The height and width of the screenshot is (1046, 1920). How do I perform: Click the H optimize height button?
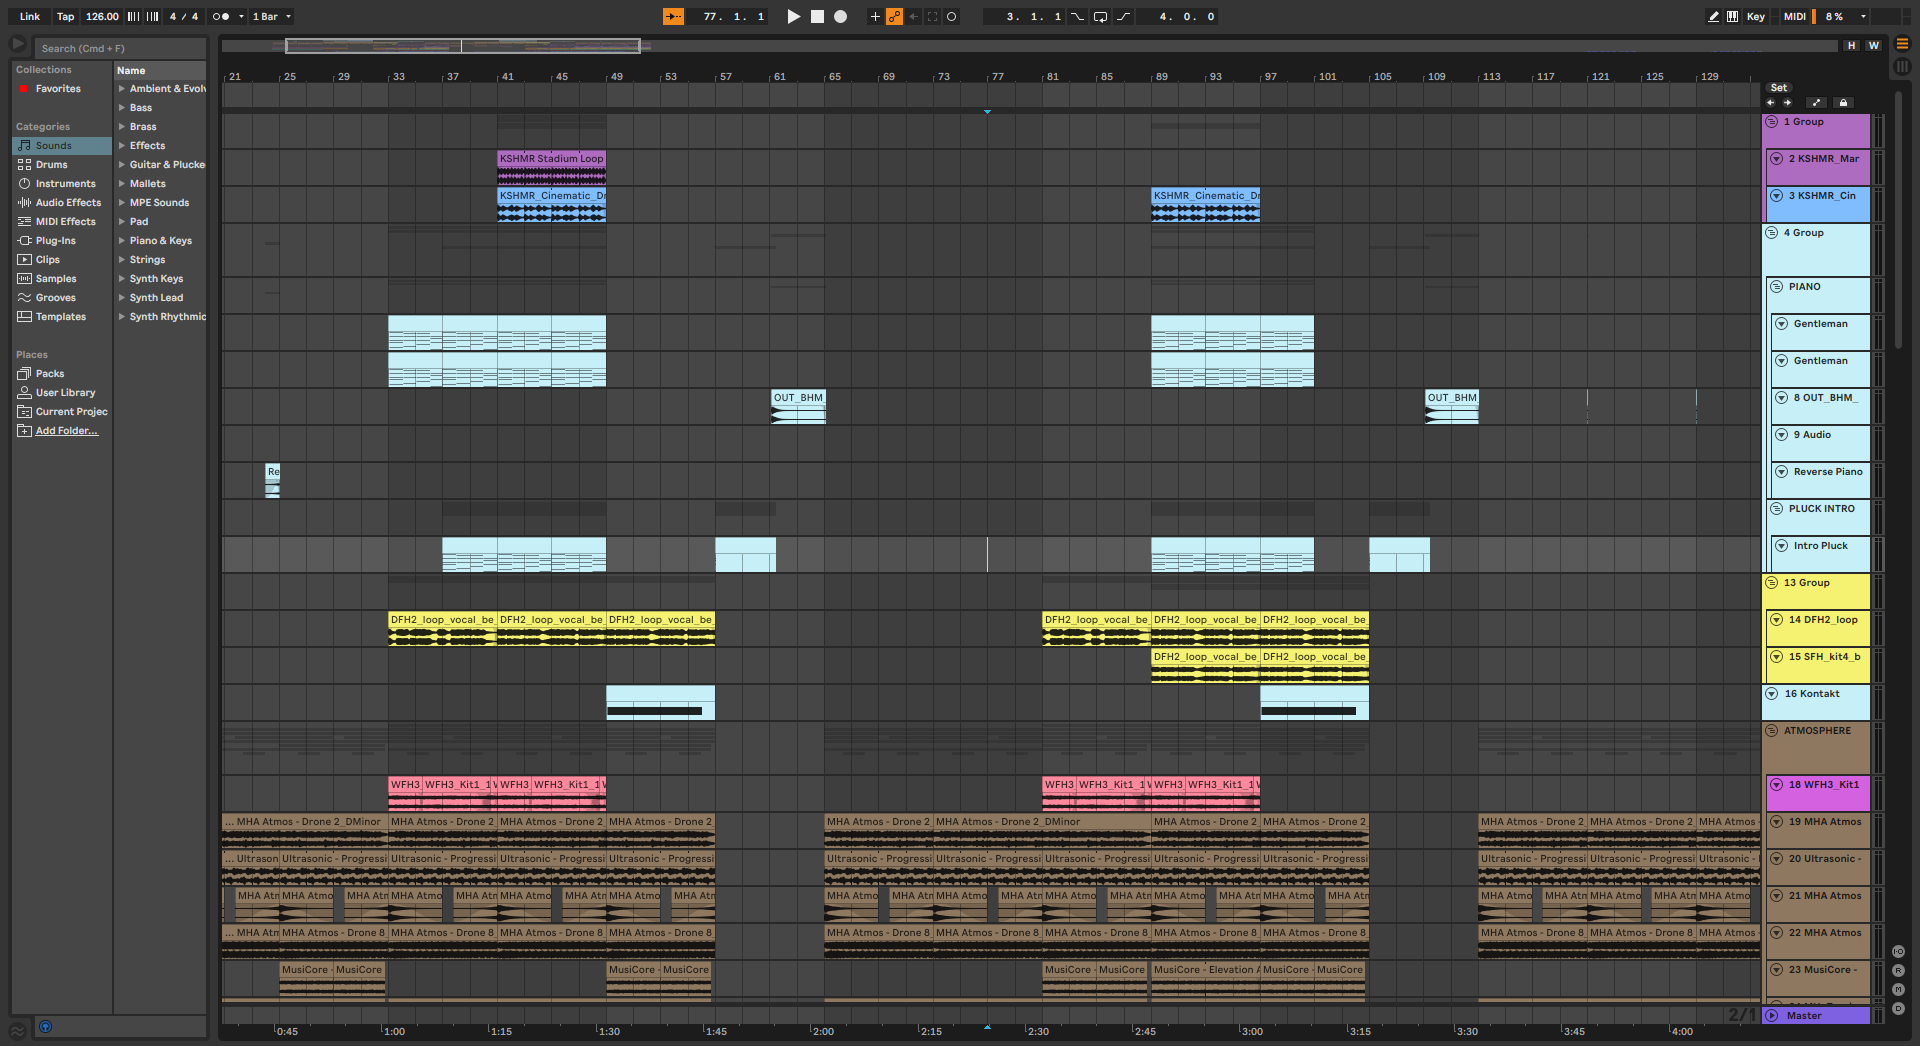[x=1852, y=45]
